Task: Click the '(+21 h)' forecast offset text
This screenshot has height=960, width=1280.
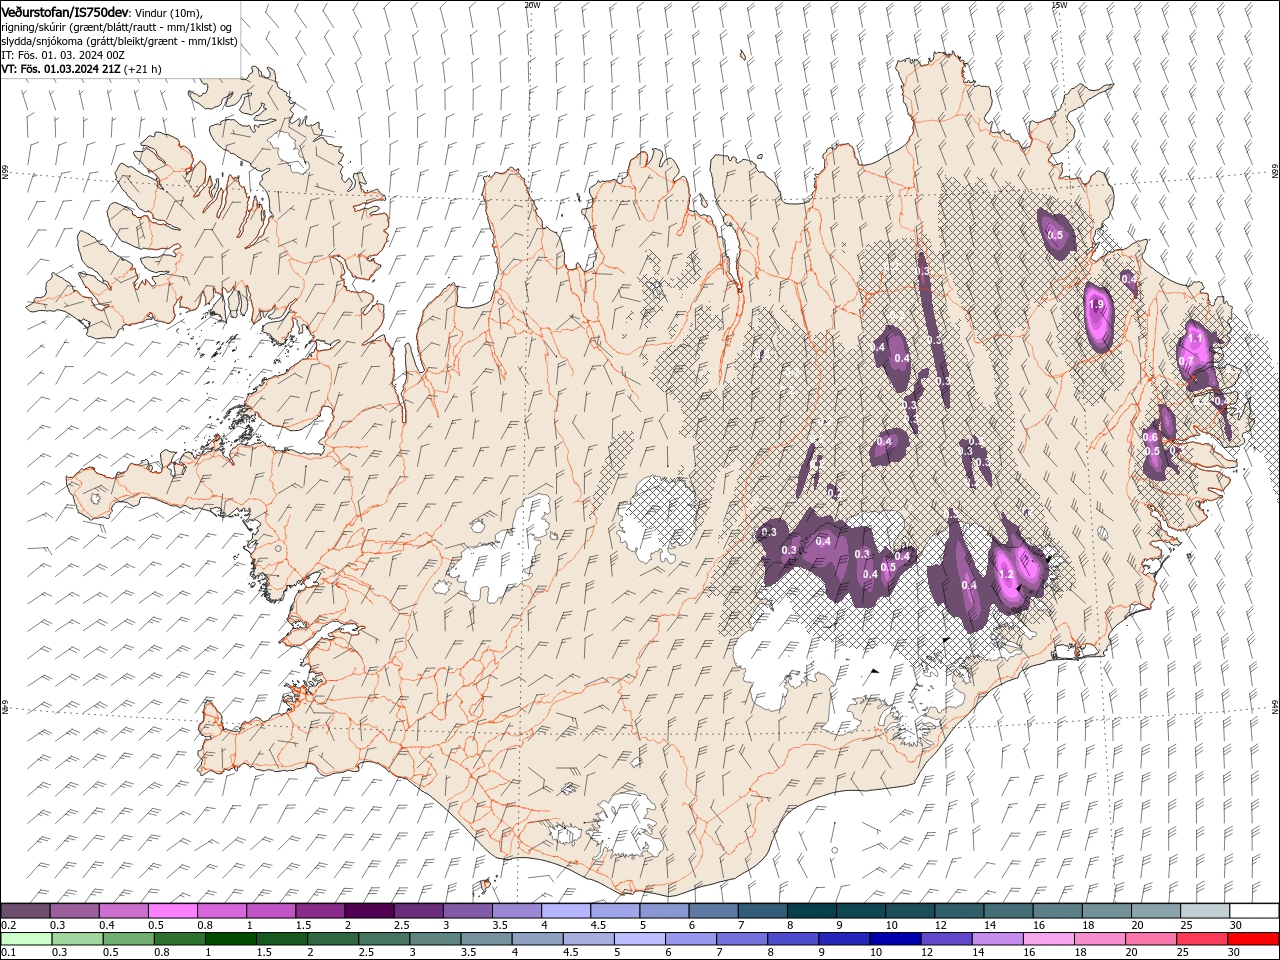Action: [x=143, y=69]
